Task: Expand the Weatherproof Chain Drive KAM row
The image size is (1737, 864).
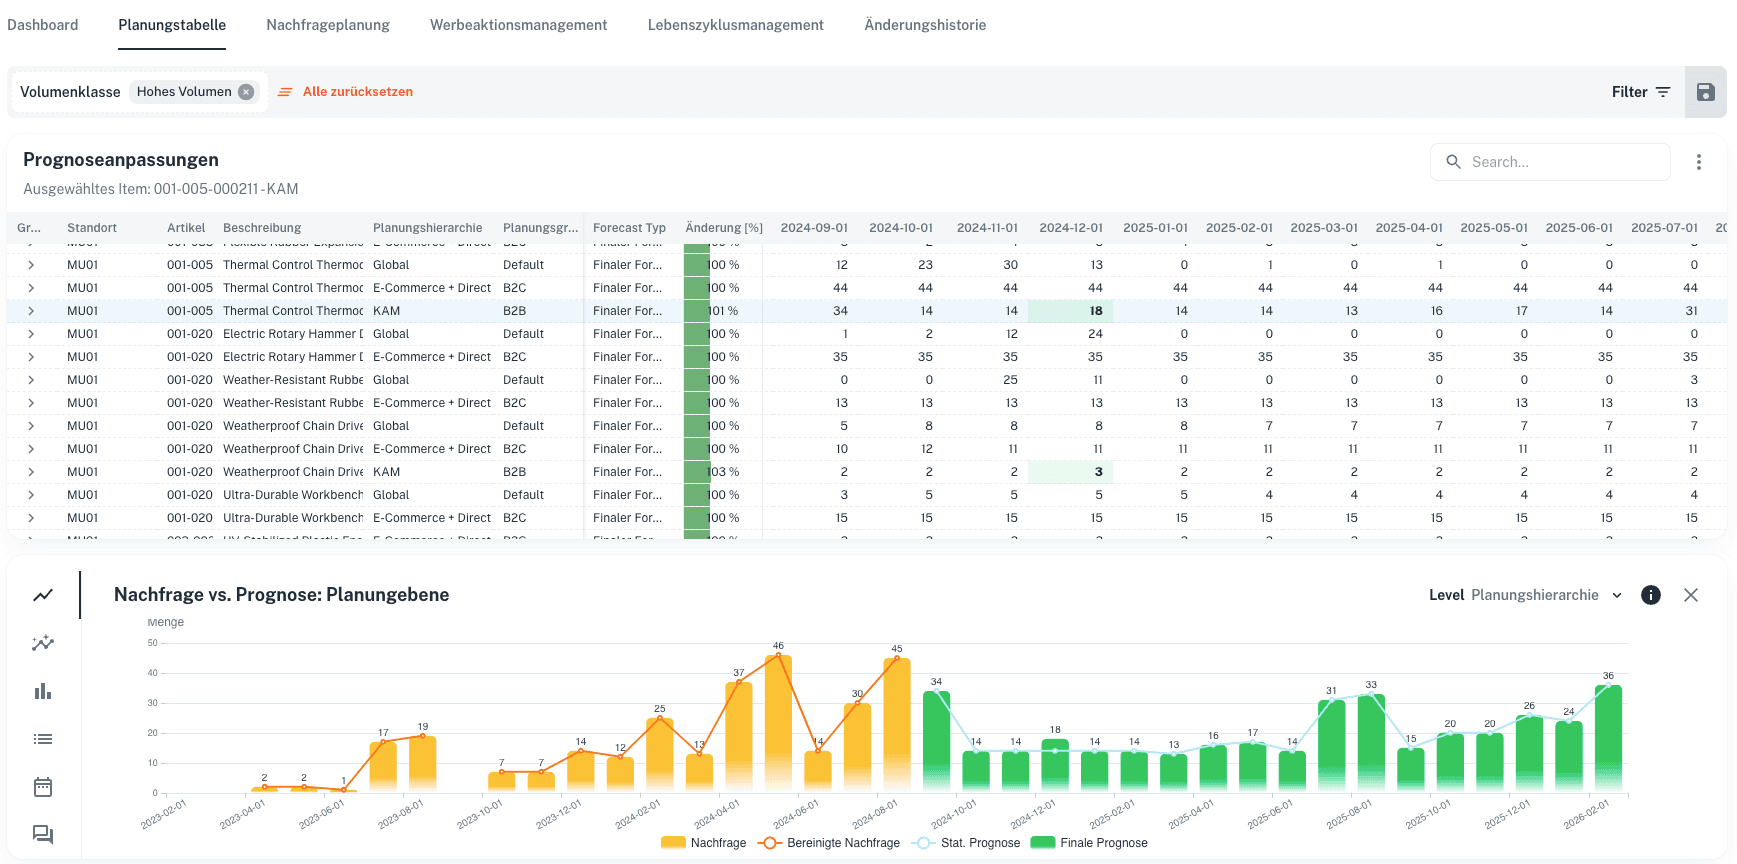Action: tap(31, 472)
